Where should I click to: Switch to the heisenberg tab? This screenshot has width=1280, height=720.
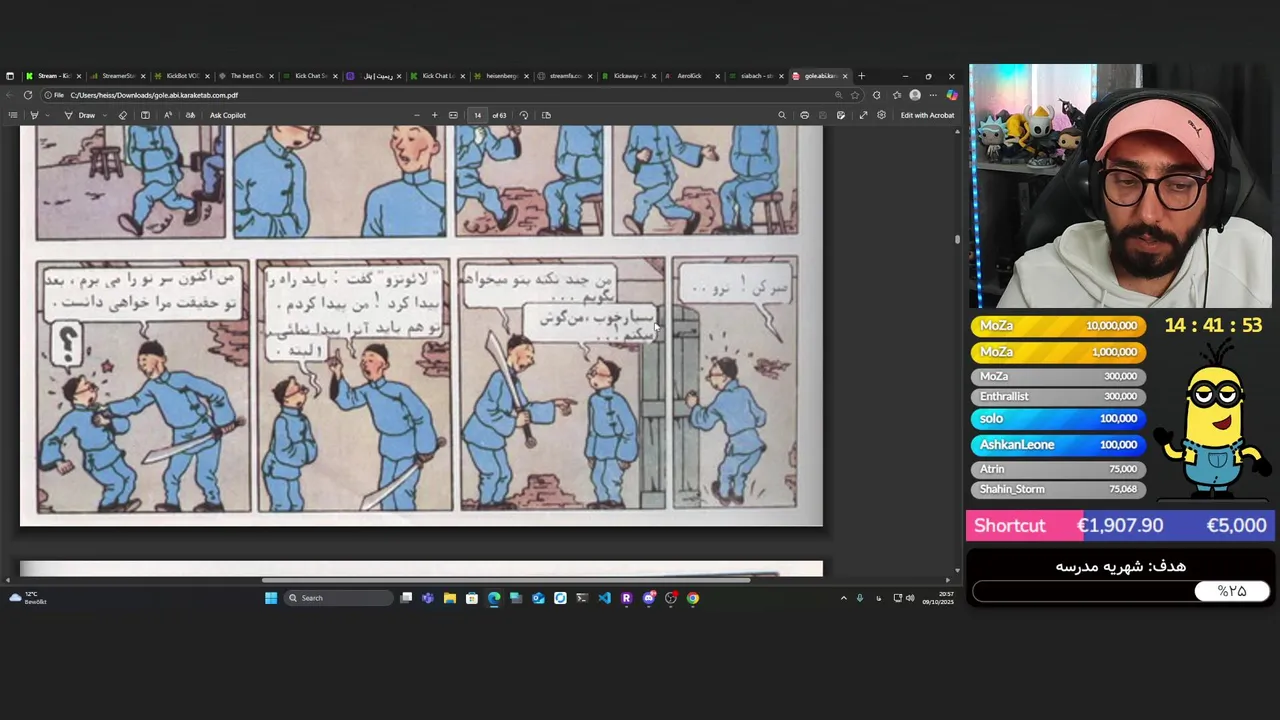click(501, 76)
